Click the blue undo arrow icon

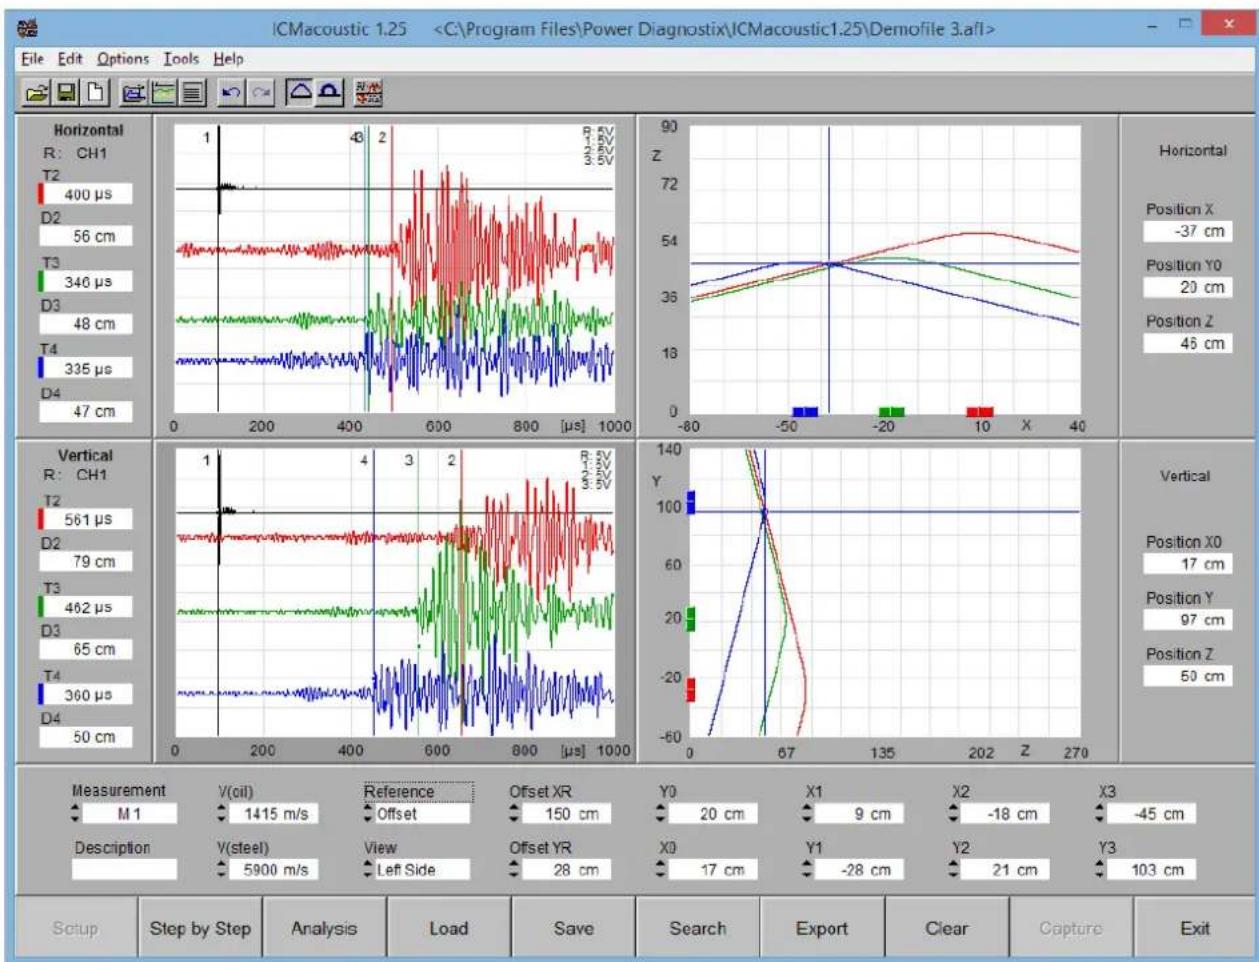pyautogui.click(x=232, y=93)
